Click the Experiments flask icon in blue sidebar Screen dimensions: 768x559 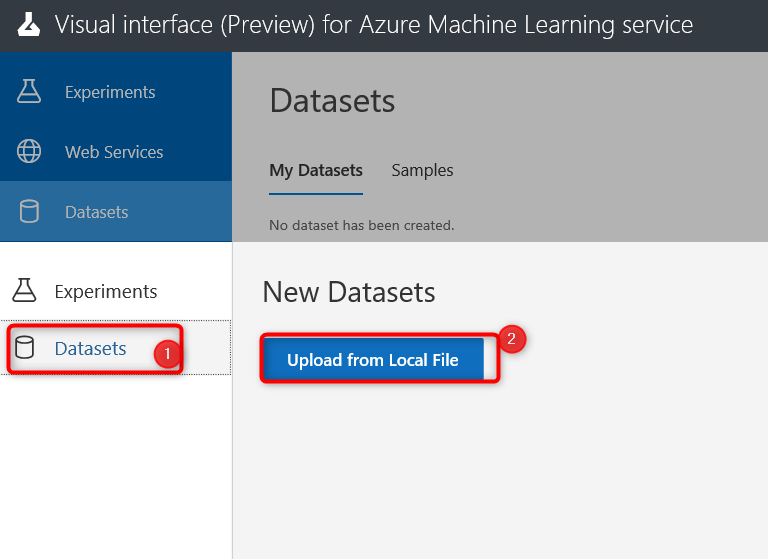(x=30, y=92)
